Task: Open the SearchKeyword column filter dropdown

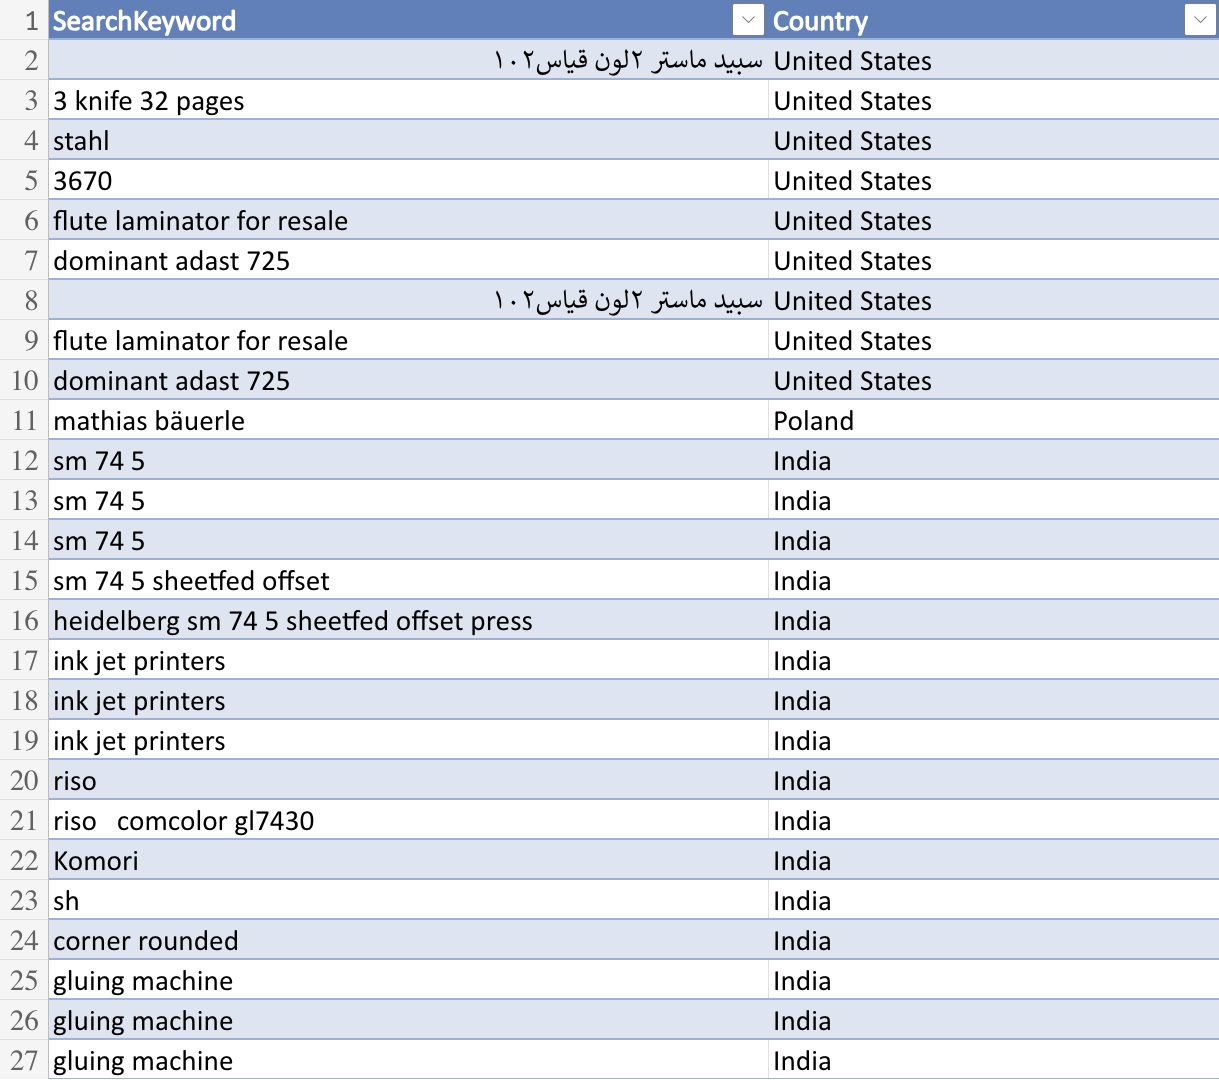Action: point(748,19)
